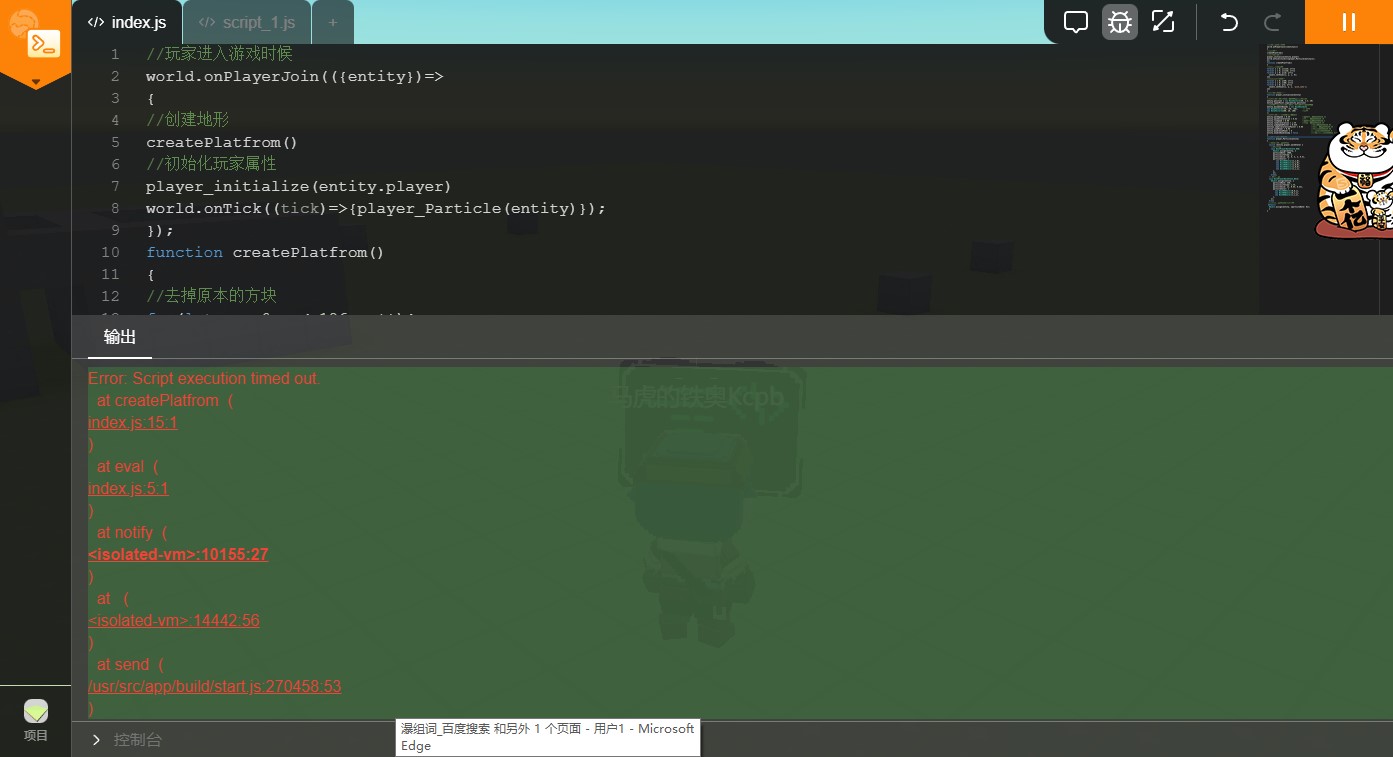1393x757 pixels.
Task: Open the chat bubble icon in the top bar
Action: click(1075, 22)
